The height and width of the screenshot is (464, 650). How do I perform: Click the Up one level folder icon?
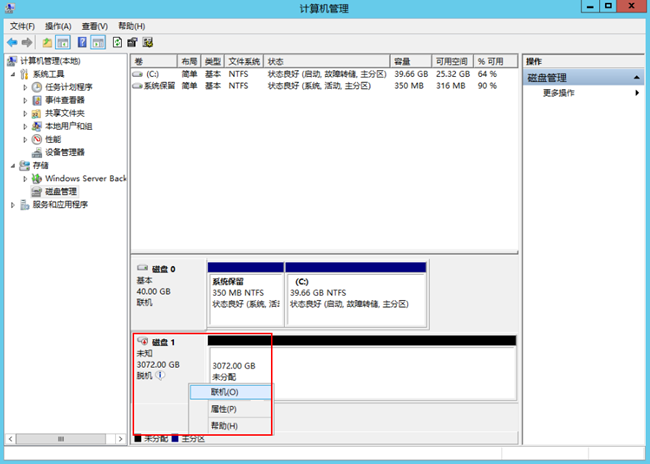(x=47, y=43)
